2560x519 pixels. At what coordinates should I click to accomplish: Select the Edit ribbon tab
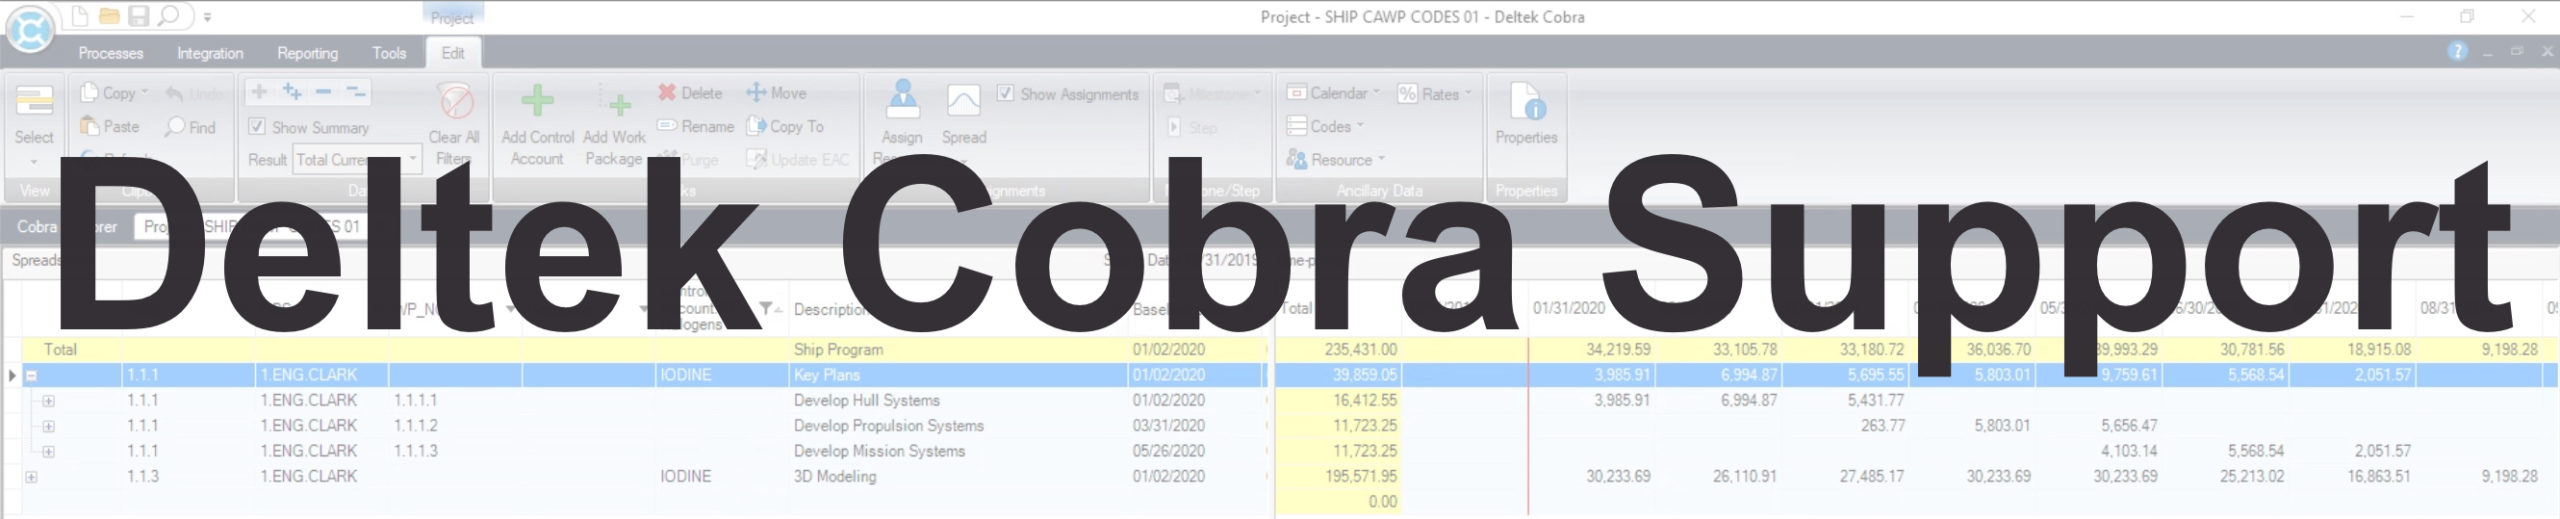click(x=453, y=53)
